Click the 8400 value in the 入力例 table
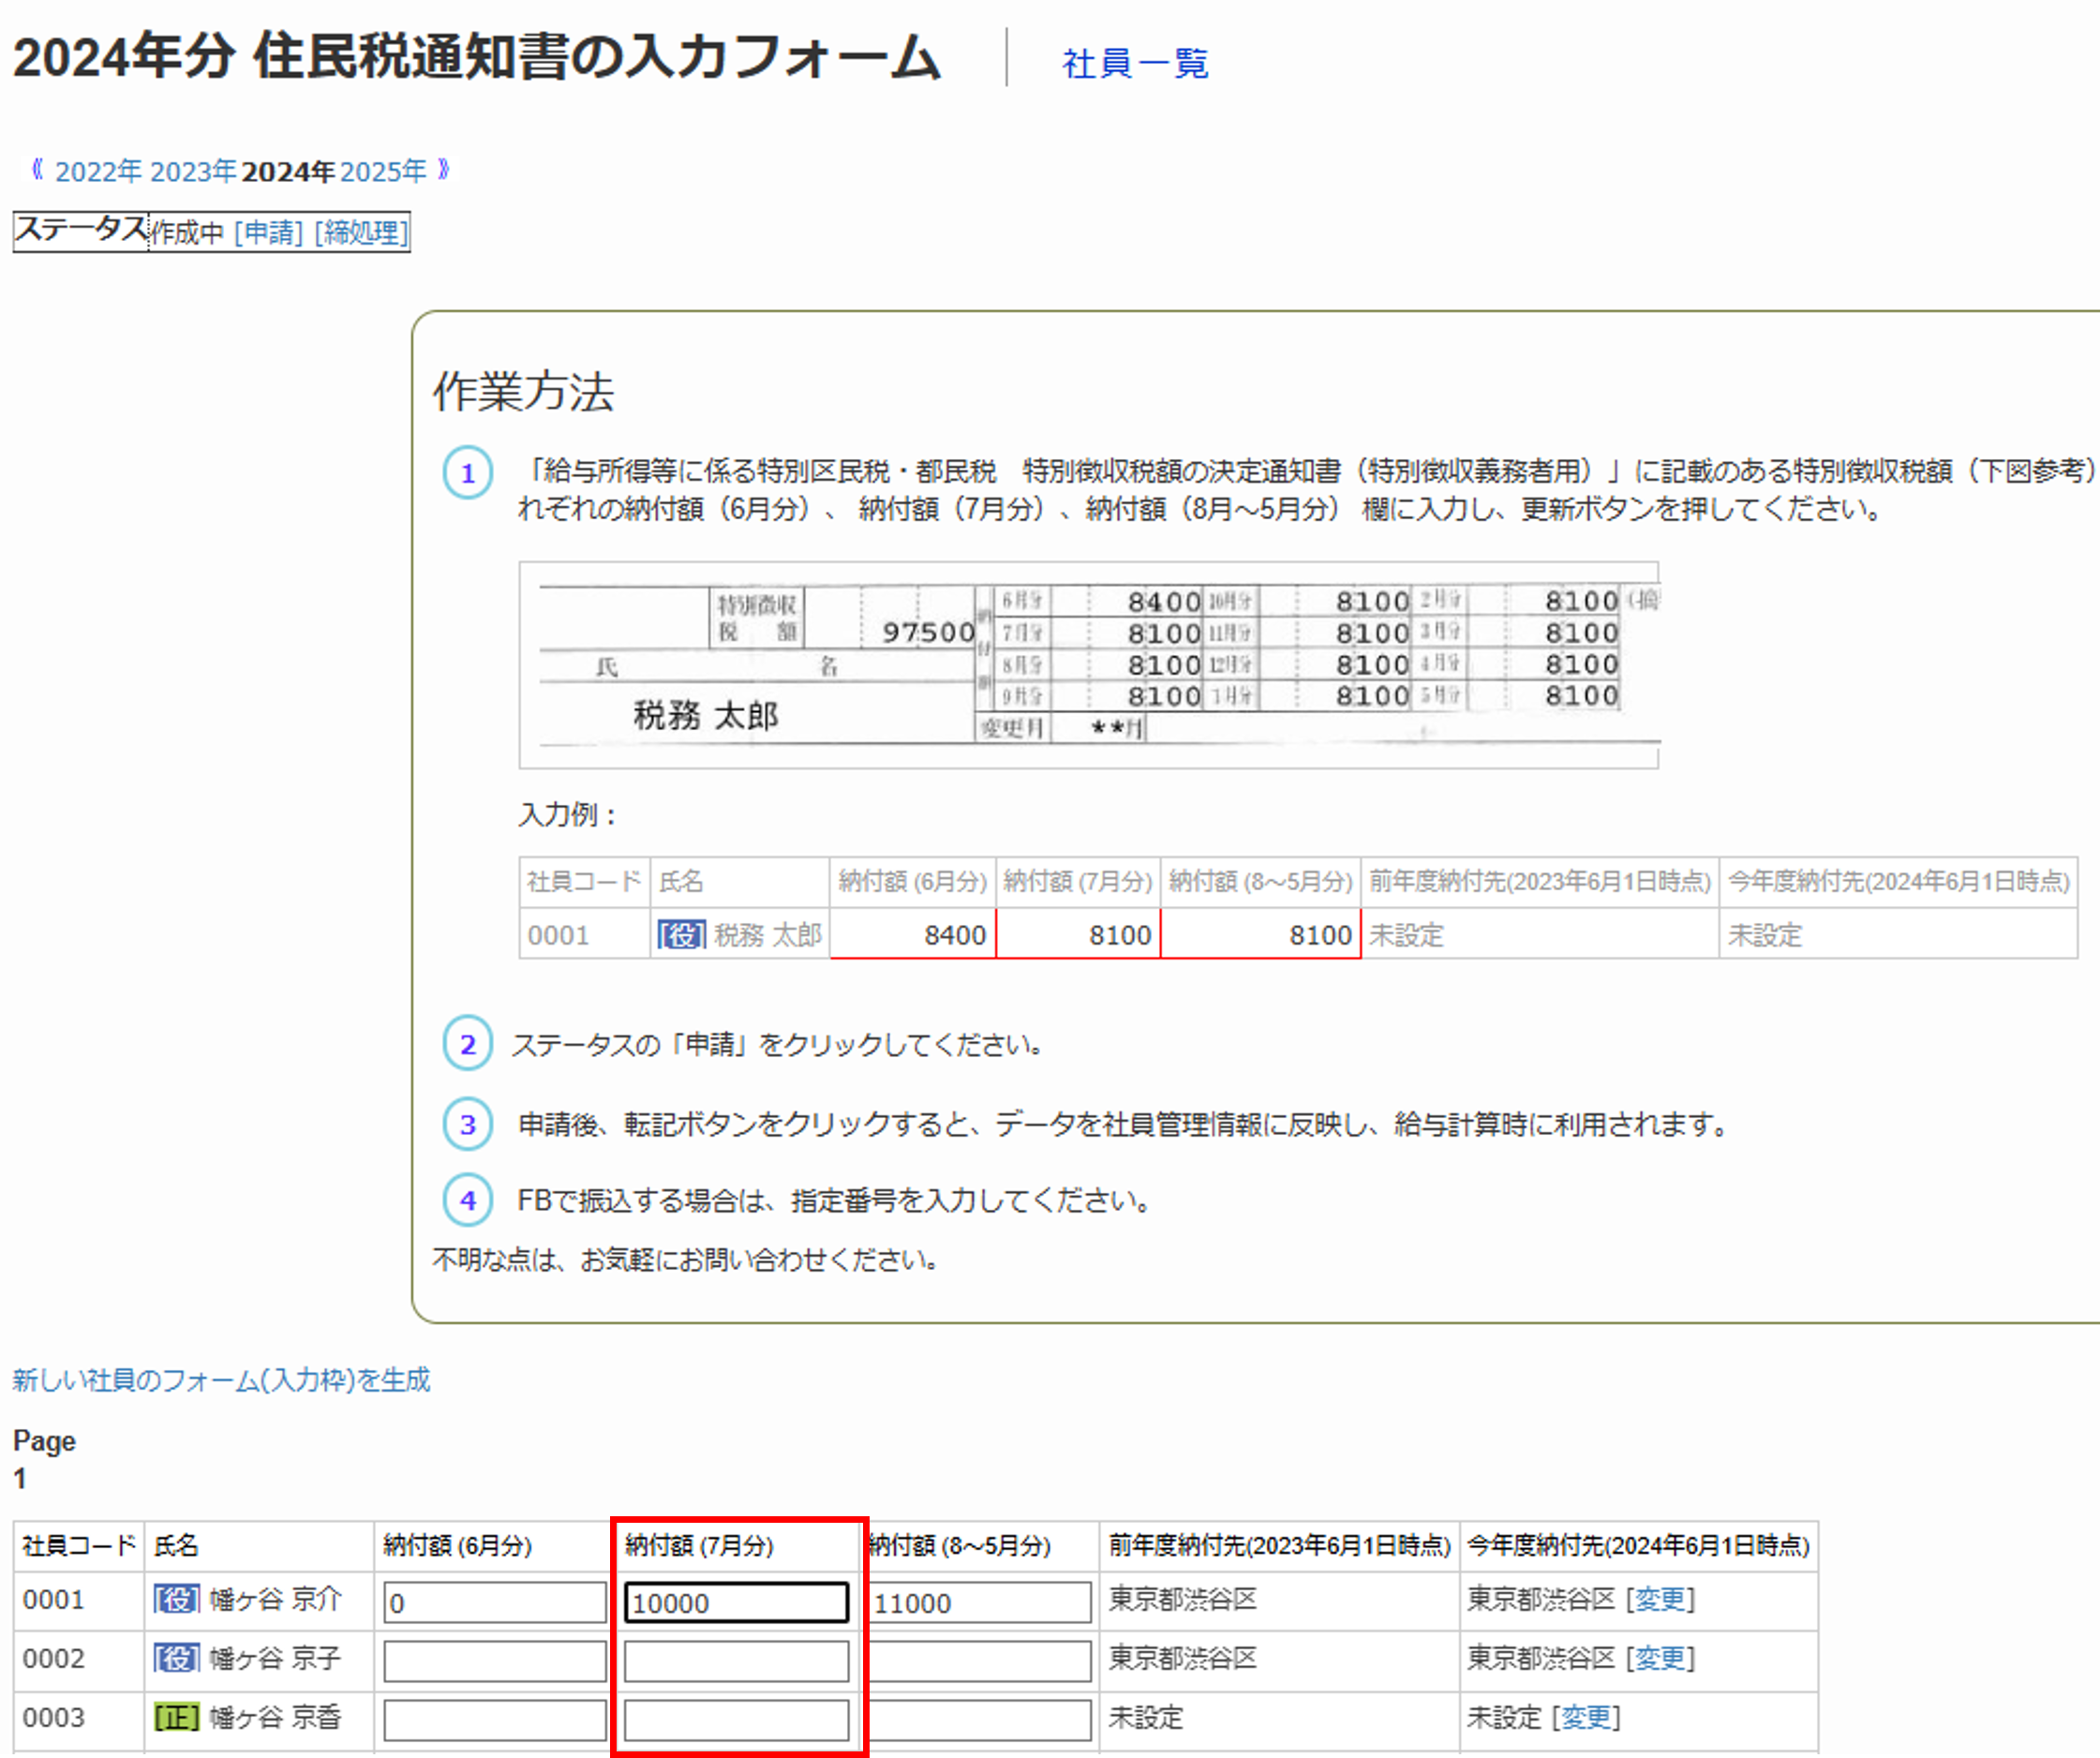Screen dimensions: 2100x1758 click(x=955, y=936)
